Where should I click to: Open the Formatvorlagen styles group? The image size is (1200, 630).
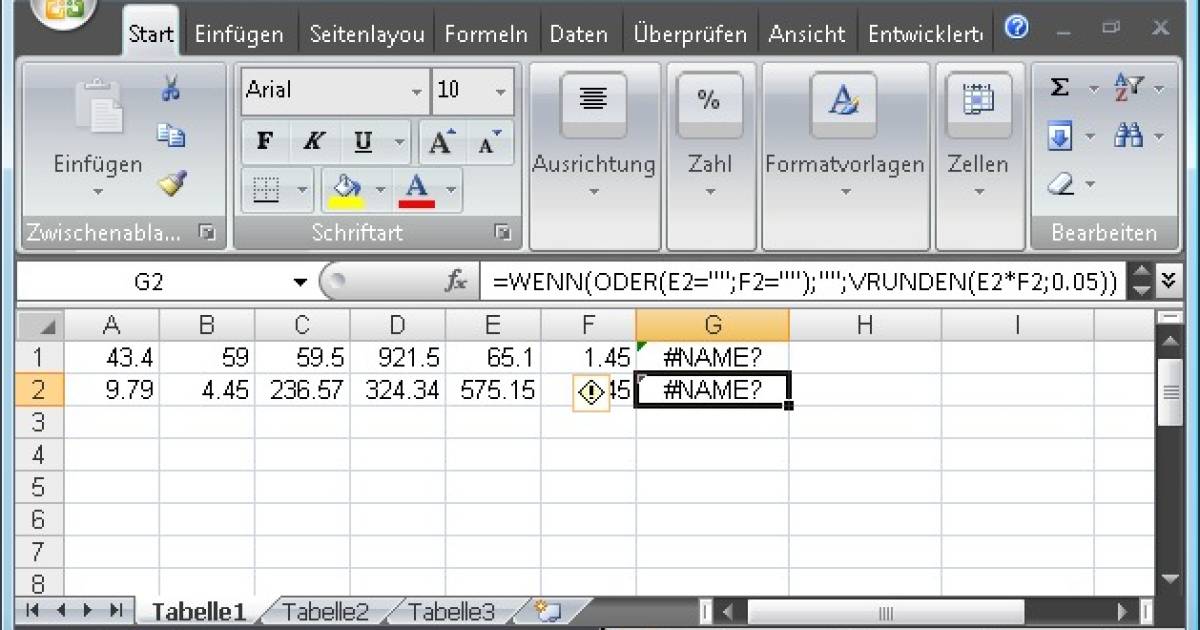tap(844, 155)
